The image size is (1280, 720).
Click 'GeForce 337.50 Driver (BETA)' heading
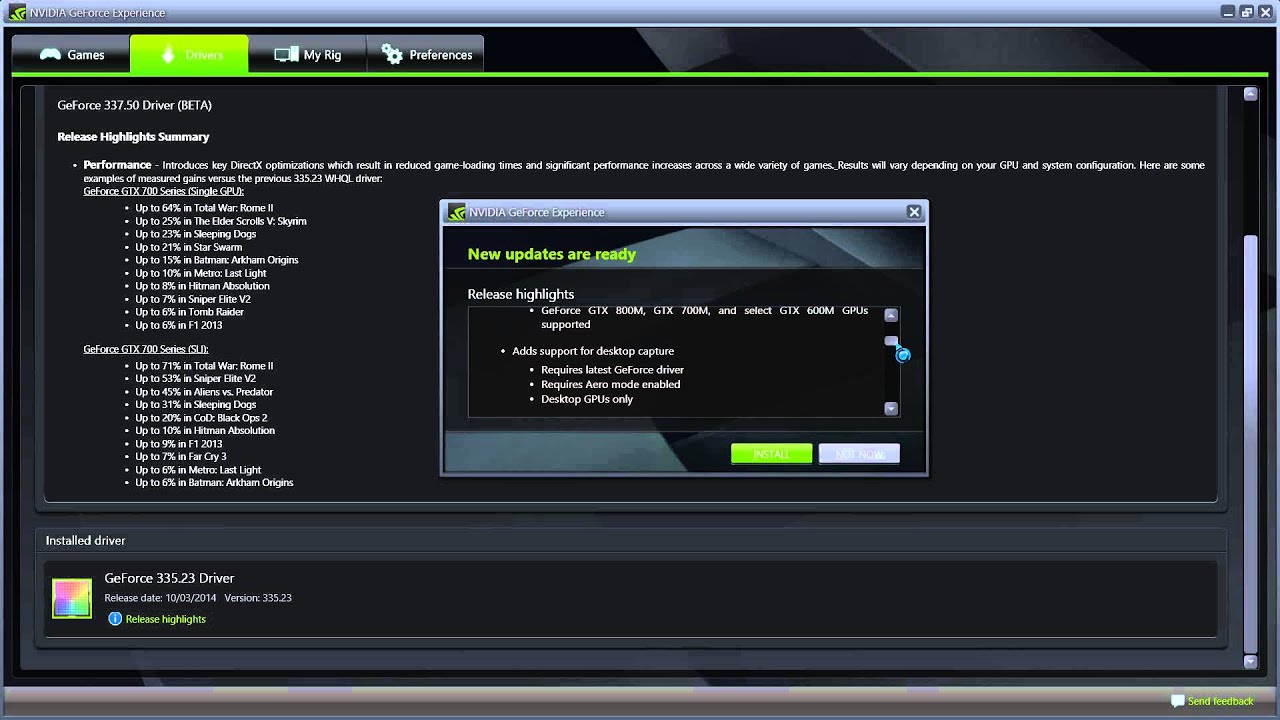(134, 105)
